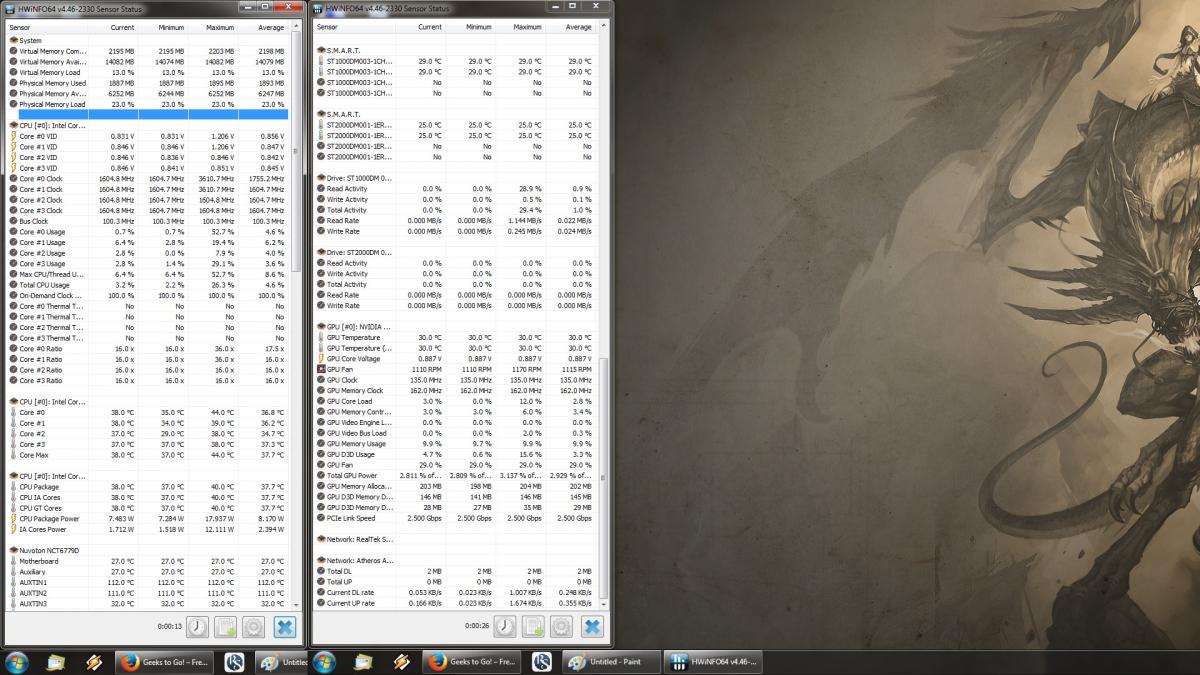Screen dimensions: 1200x675
Task: Click the Total DL network sensor icon
Action: point(321,571)
